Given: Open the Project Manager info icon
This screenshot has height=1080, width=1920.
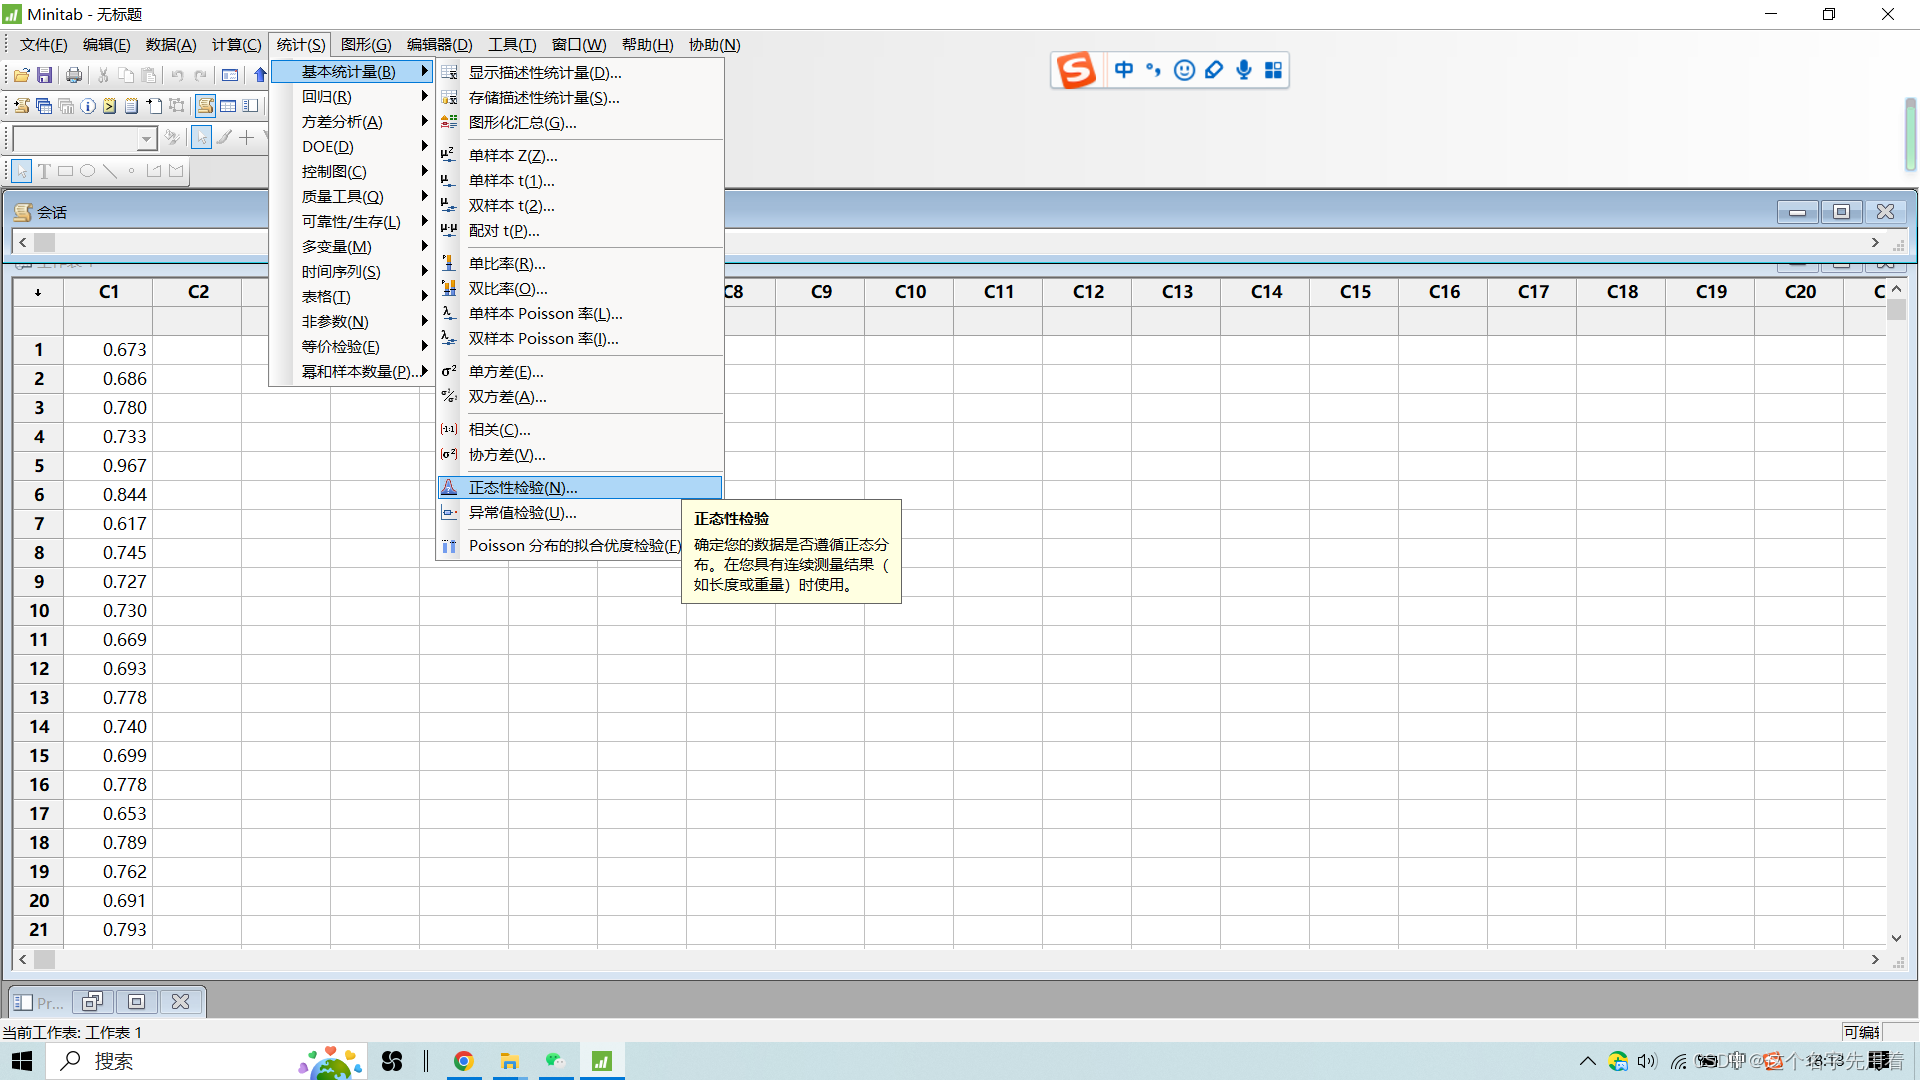Looking at the screenshot, I should click(x=88, y=106).
